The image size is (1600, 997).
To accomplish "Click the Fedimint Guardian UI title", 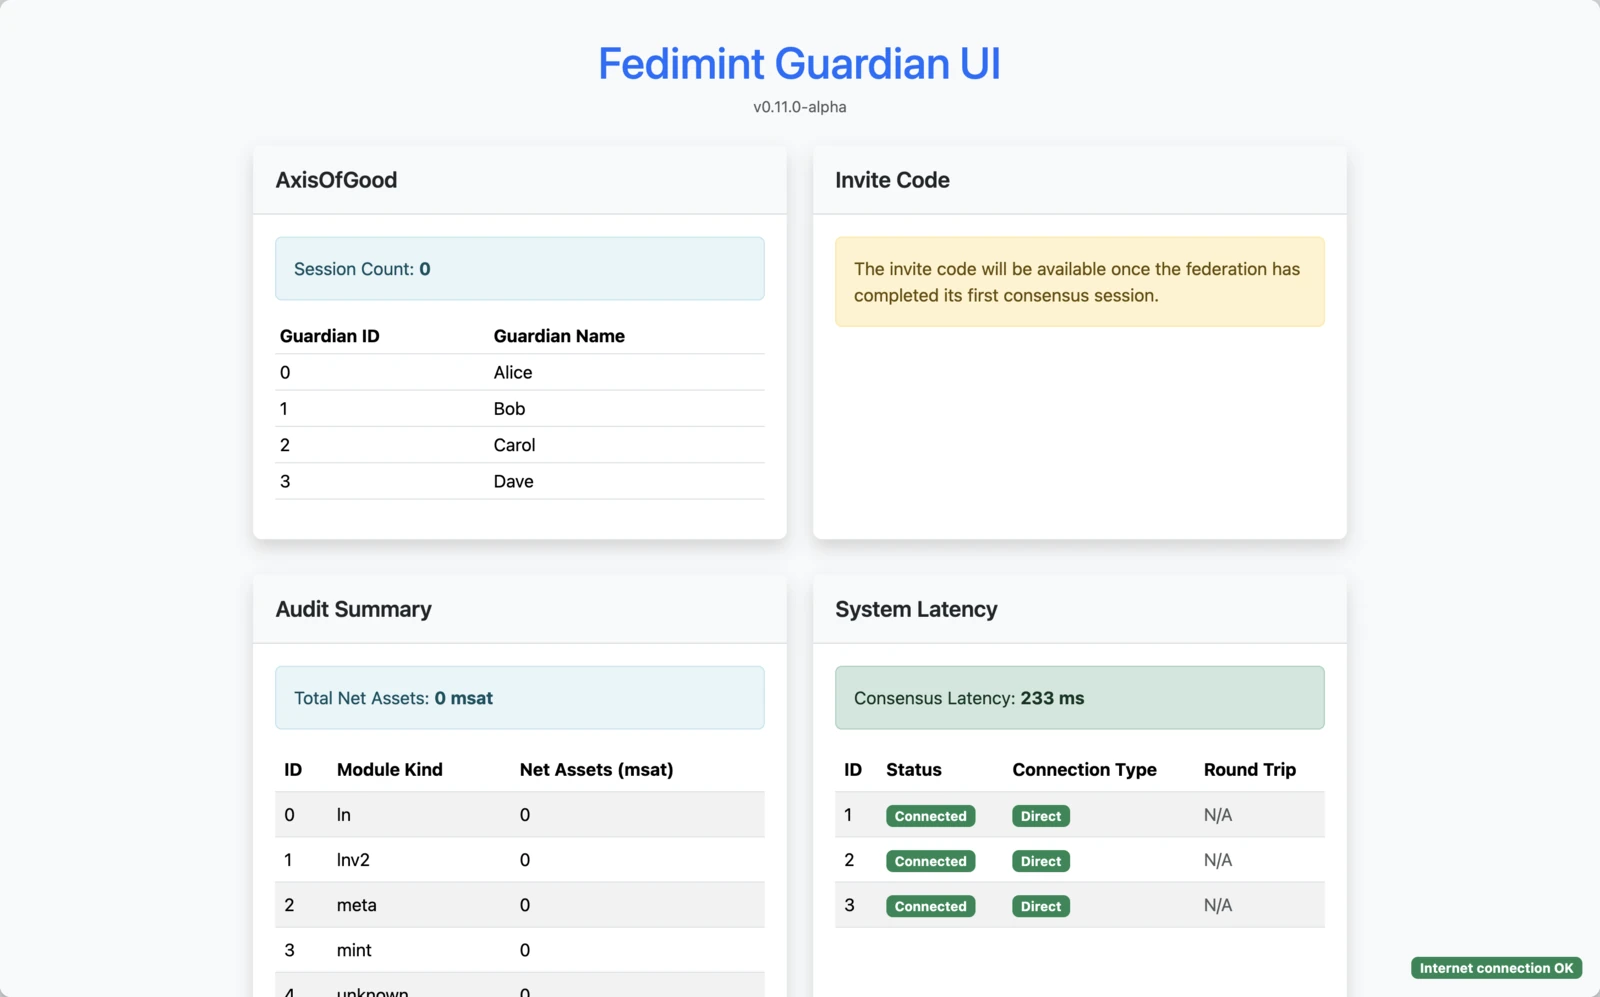I will (x=799, y=63).
